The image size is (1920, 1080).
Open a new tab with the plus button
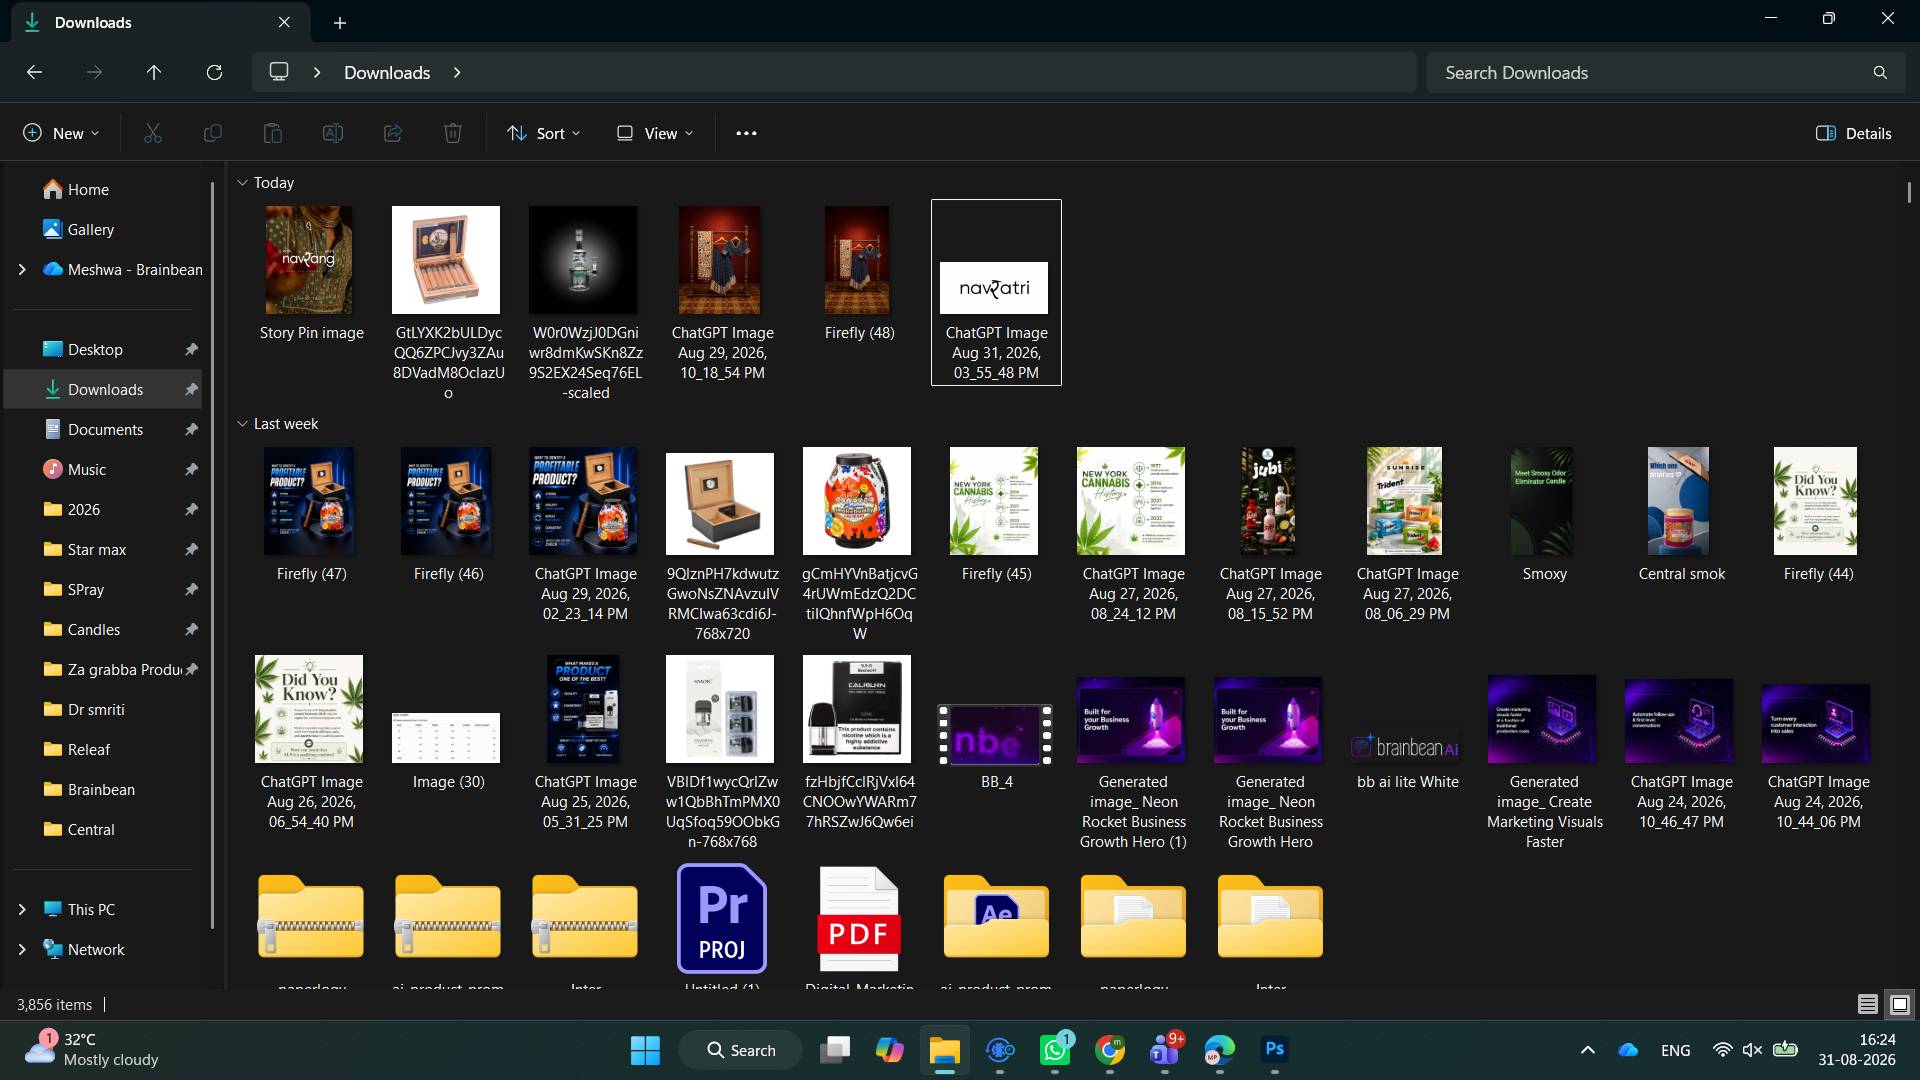(x=340, y=22)
